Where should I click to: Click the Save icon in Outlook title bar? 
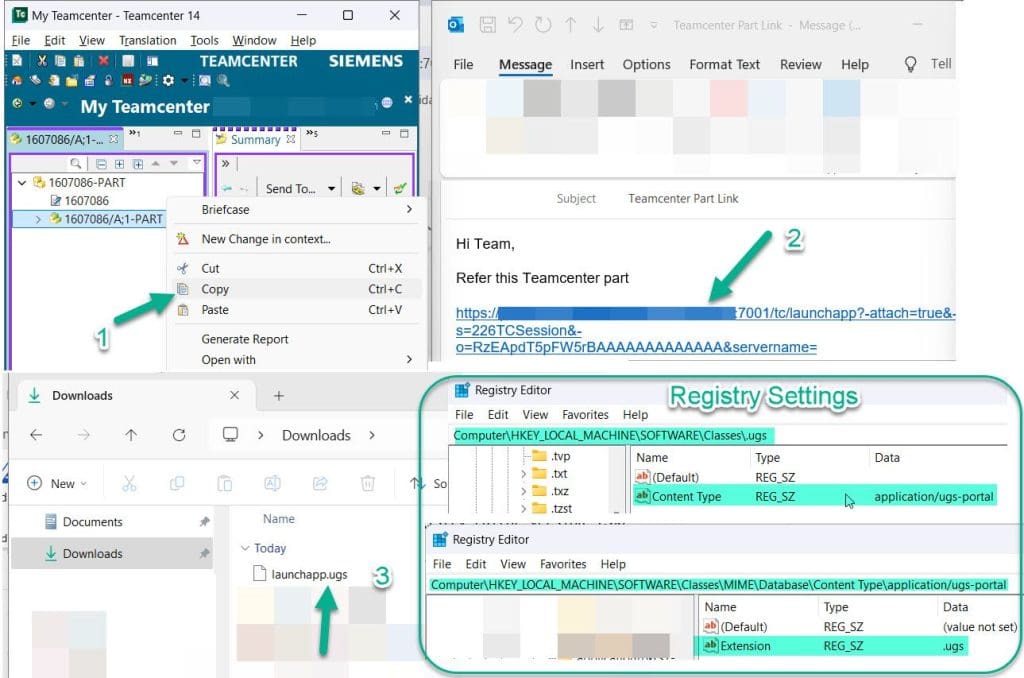point(487,25)
